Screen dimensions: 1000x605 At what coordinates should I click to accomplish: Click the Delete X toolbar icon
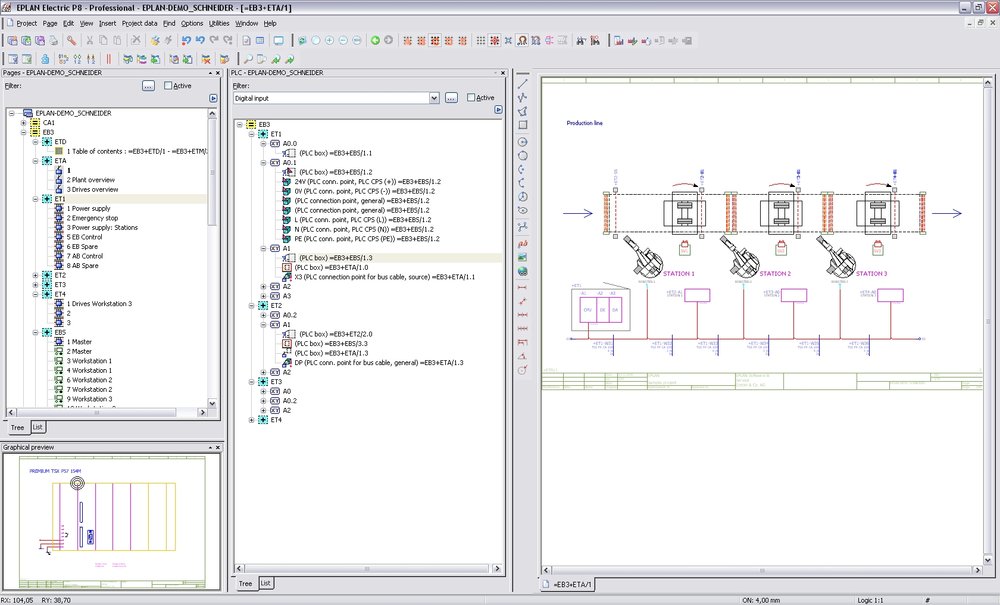(135, 41)
